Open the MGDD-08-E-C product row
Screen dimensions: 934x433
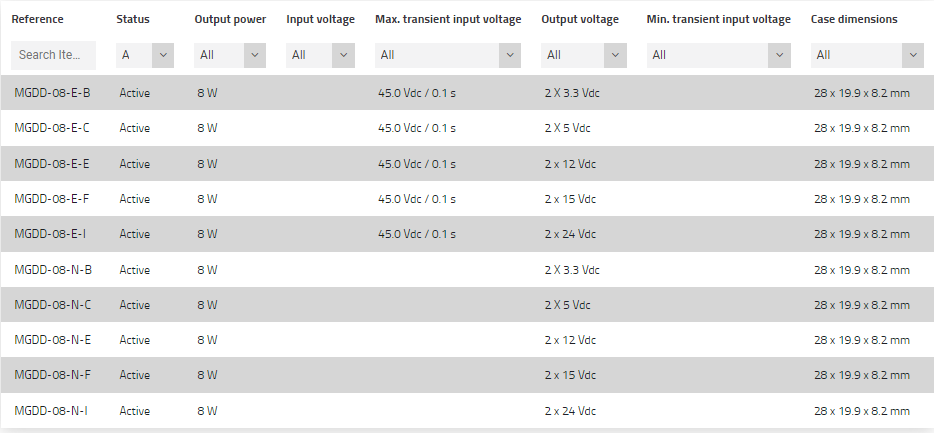[53, 128]
